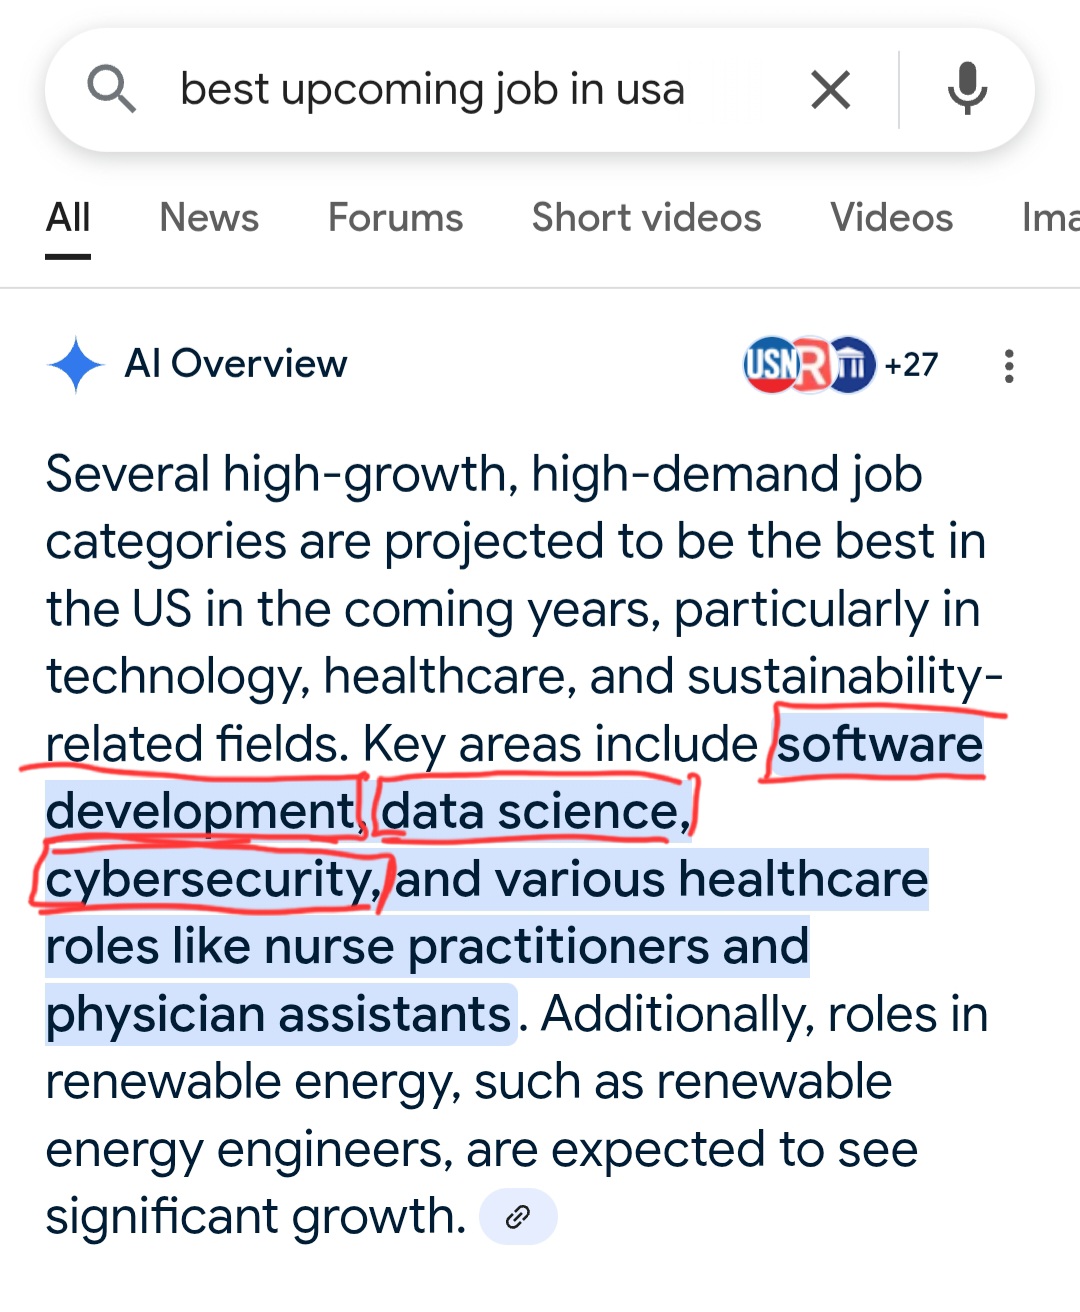Open the Short videos tab
The height and width of the screenshot is (1312, 1080).
point(646,218)
